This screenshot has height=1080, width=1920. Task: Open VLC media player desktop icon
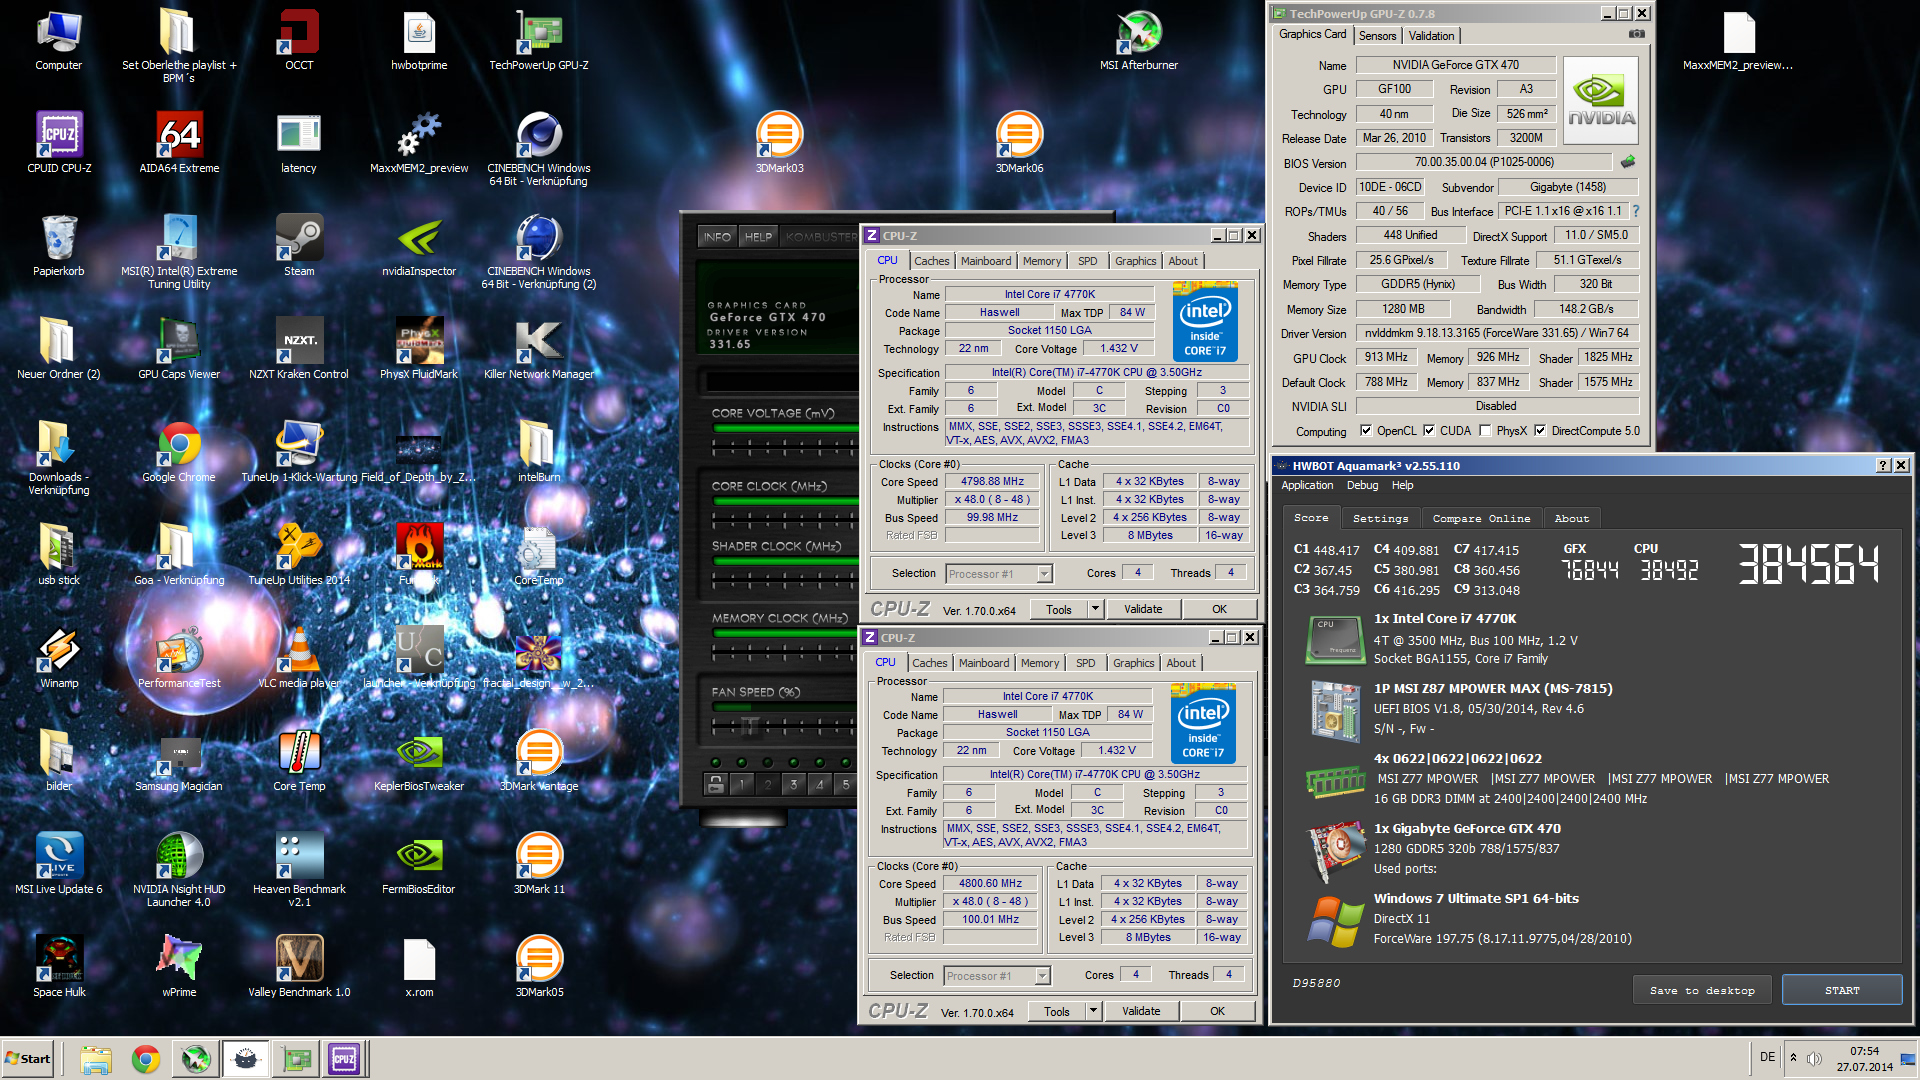(299, 659)
